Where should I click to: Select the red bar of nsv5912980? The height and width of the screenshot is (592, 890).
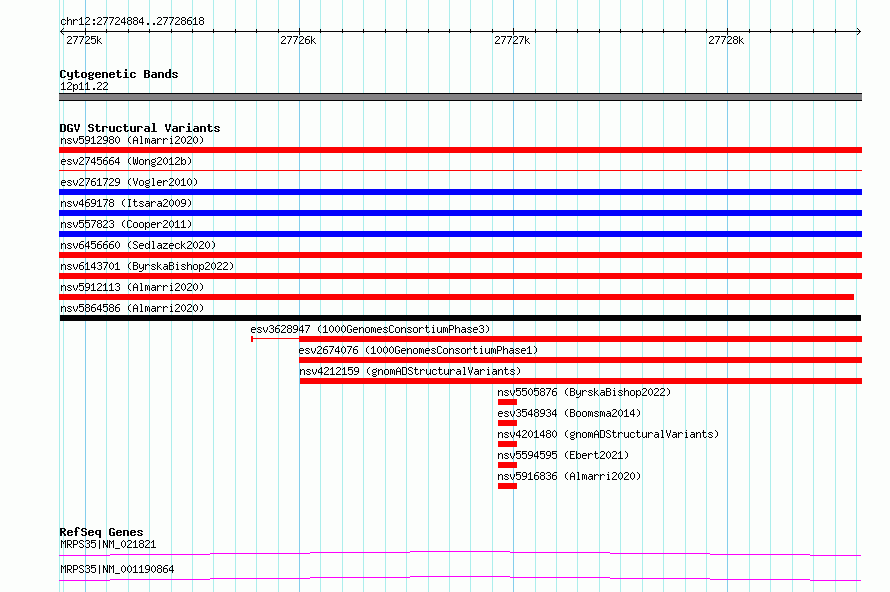coord(460,150)
